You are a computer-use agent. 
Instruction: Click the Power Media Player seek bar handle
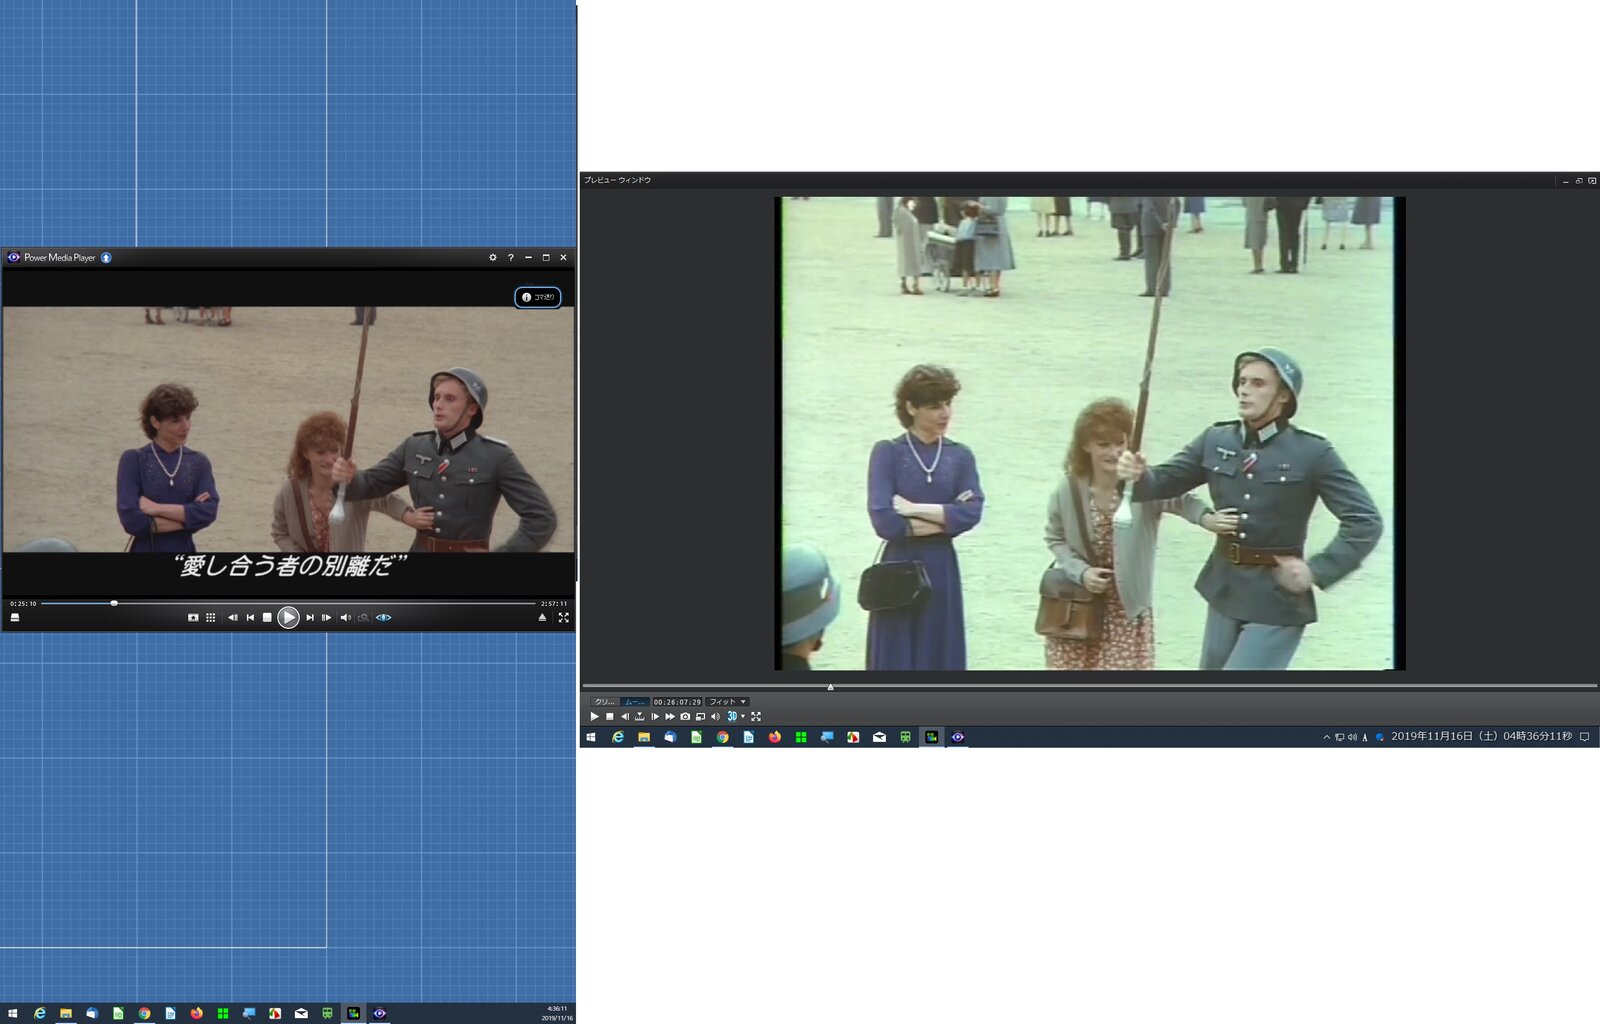tap(114, 603)
